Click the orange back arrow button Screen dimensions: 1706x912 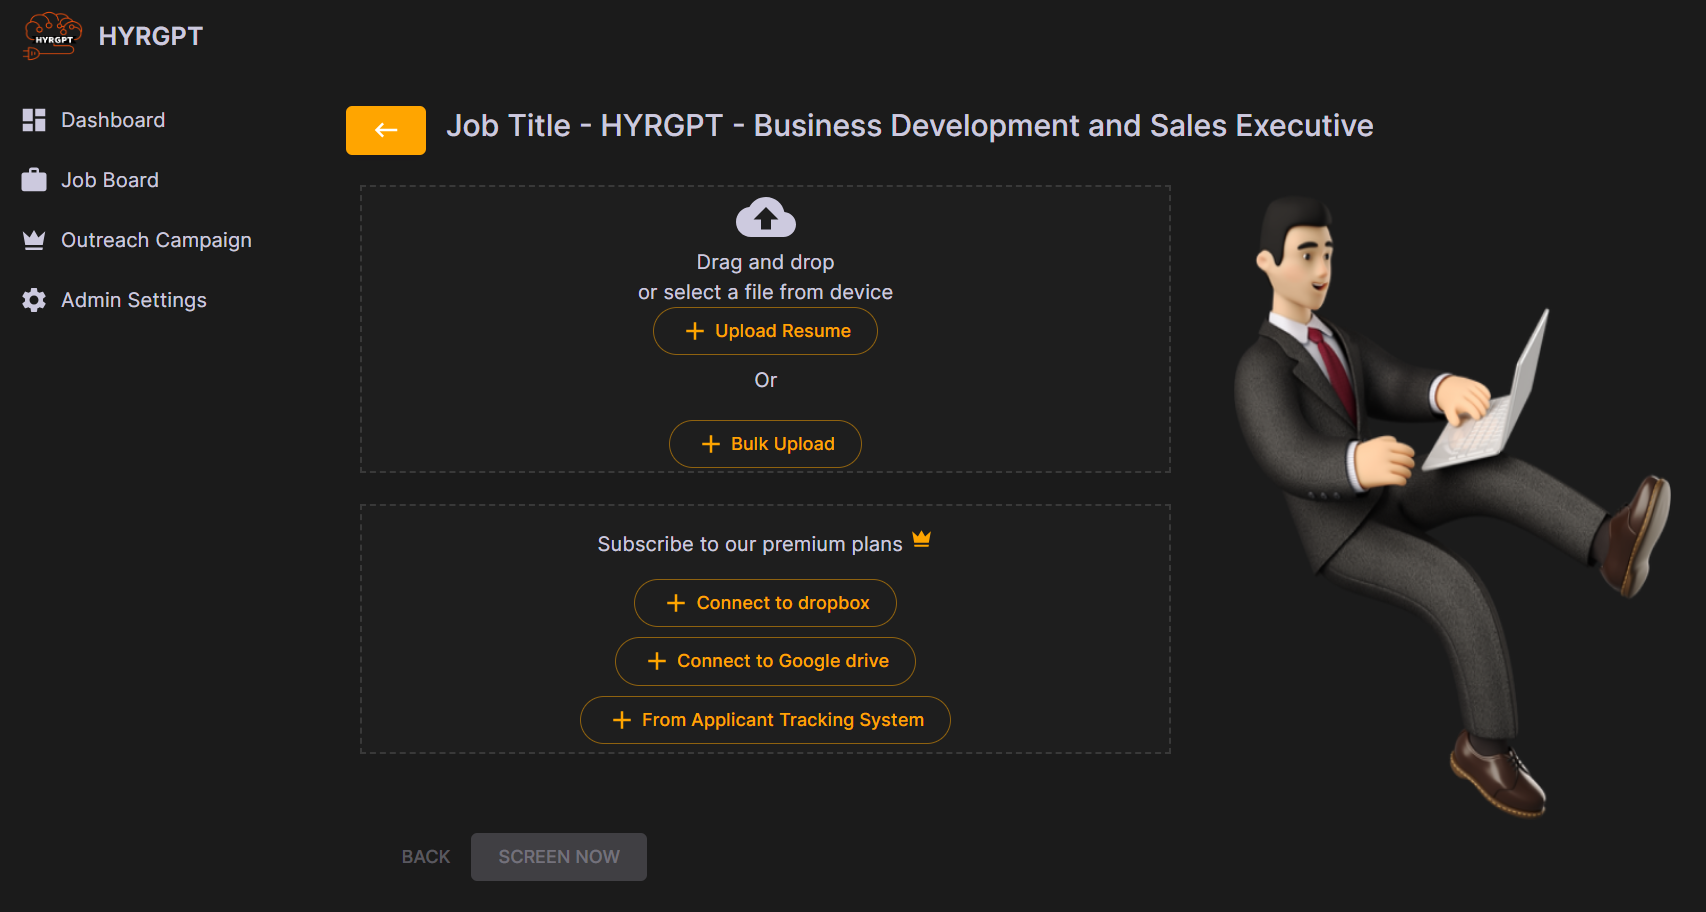386,130
